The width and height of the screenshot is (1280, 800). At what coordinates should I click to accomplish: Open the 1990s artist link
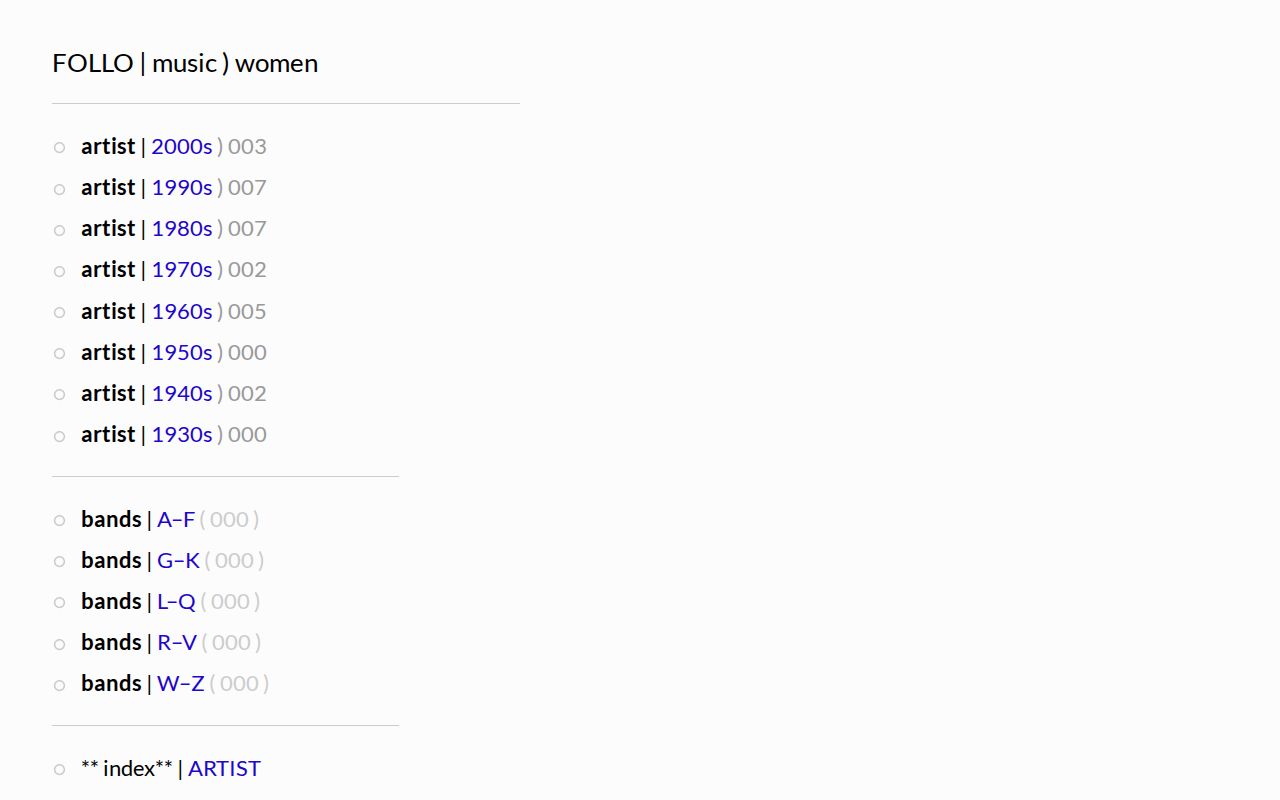tap(182, 187)
